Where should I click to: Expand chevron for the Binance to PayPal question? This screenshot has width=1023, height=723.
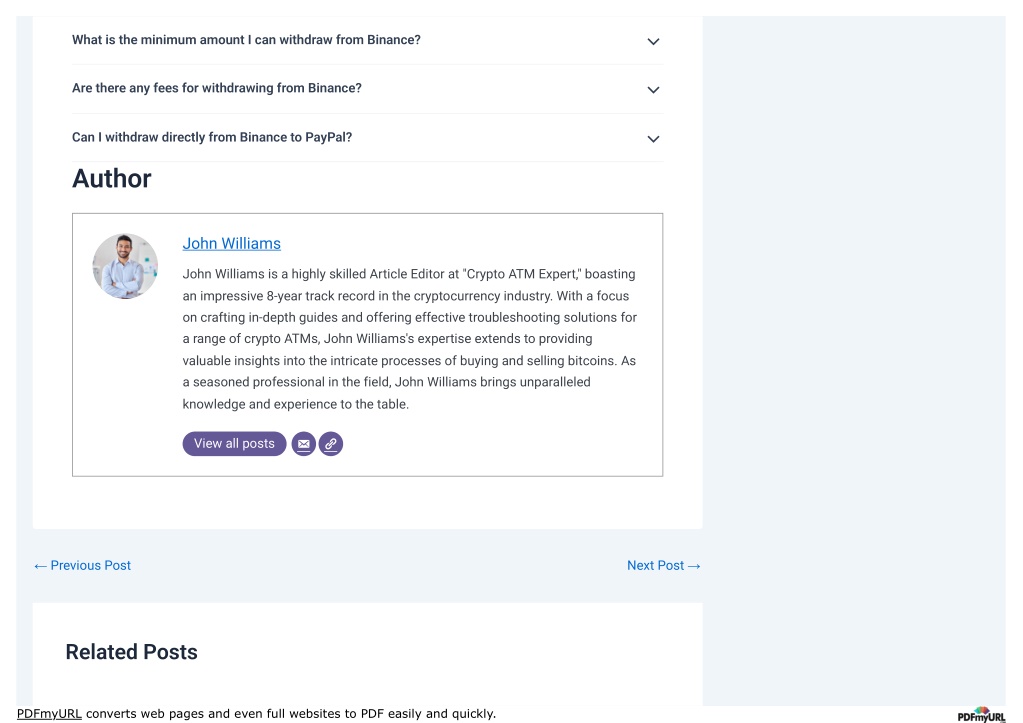[653, 138]
